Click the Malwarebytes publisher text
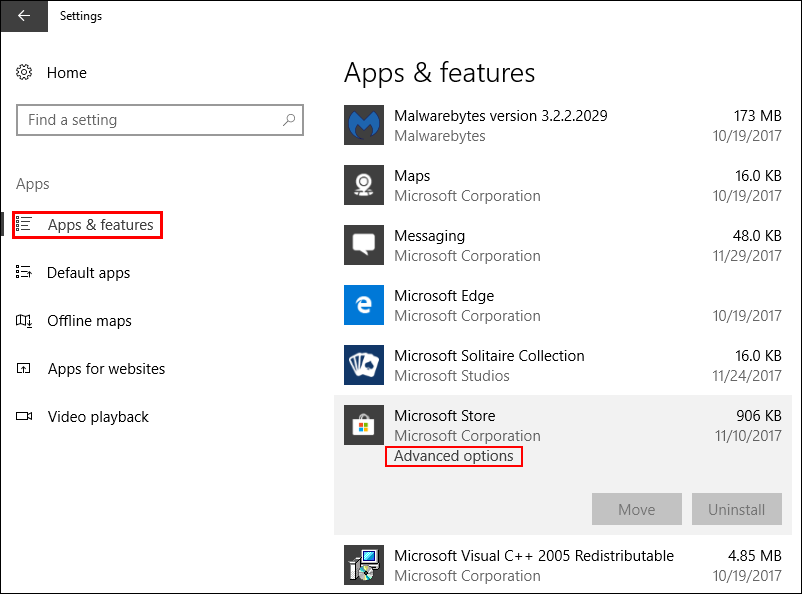Screen dimensions: 802x594 pos(440,136)
